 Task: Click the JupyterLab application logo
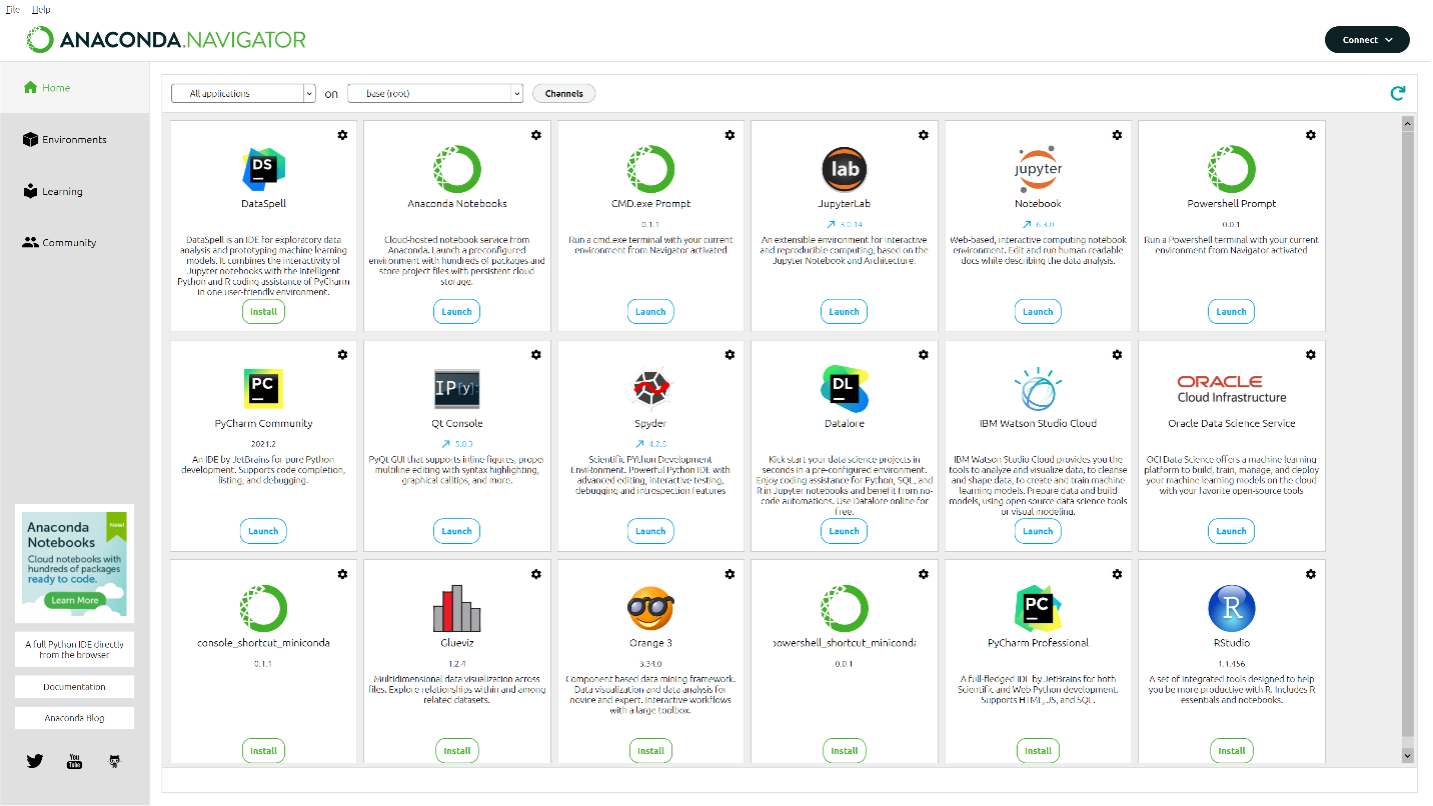pyautogui.click(x=844, y=169)
